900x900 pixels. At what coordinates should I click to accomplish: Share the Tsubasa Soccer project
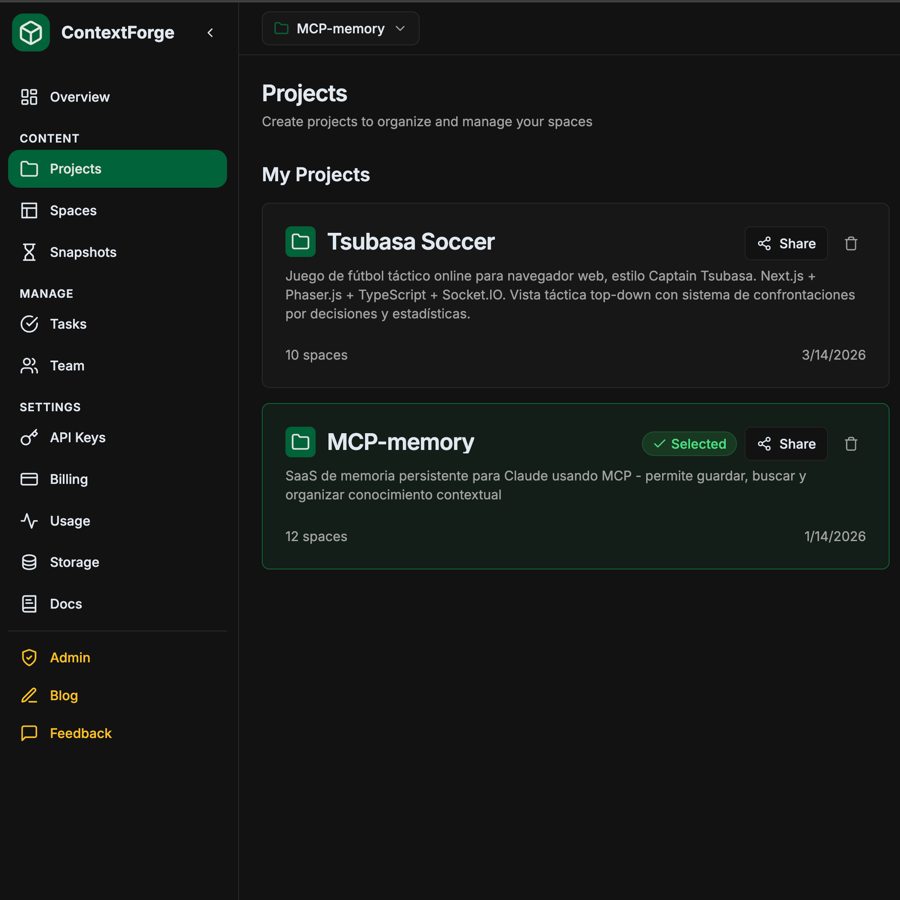tap(786, 243)
